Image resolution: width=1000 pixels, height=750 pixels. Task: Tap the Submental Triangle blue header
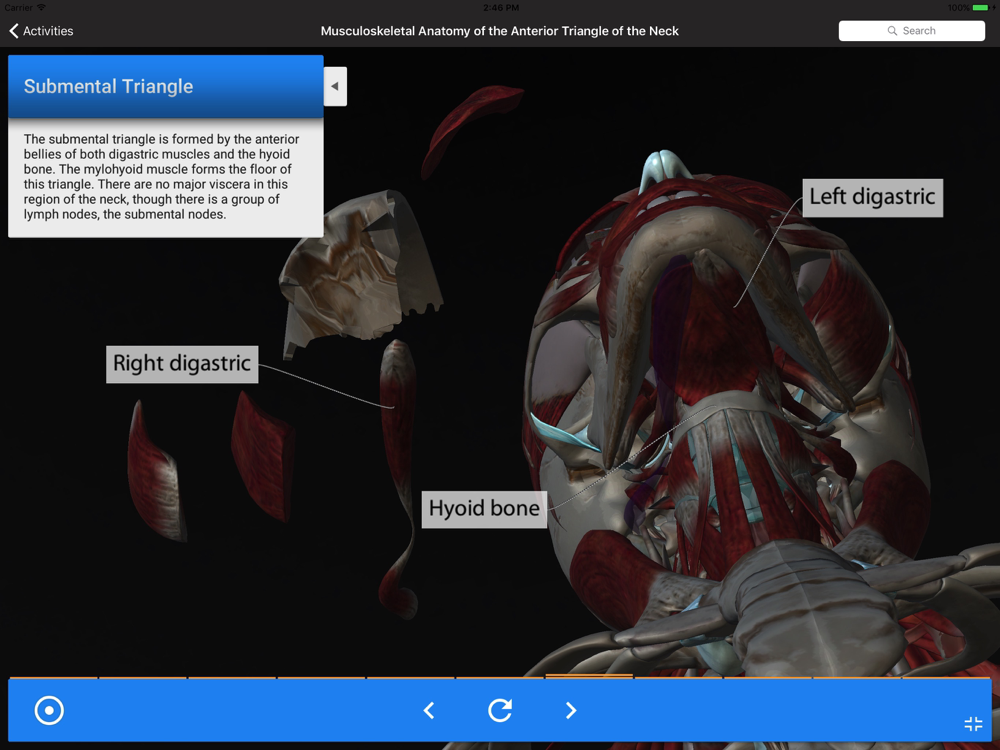165,87
